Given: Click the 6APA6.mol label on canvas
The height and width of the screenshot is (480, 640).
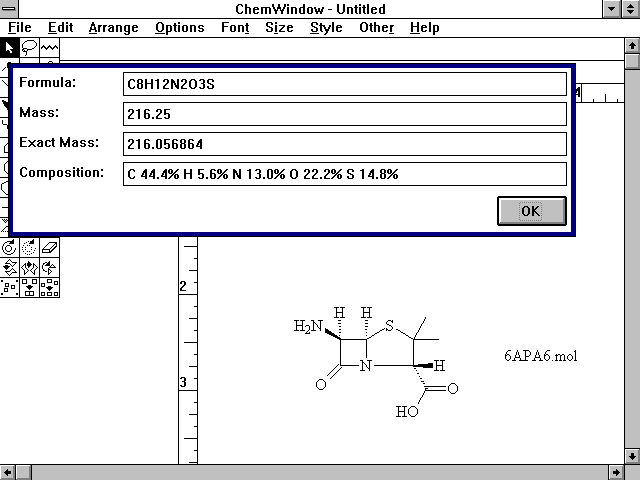Looking at the screenshot, I should tap(541, 356).
